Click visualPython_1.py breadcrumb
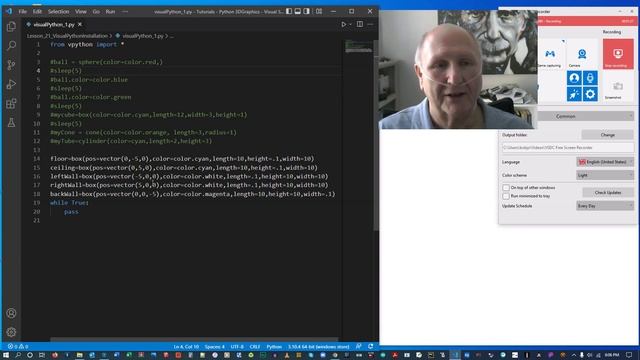The height and width of the screenshot is (360, 640). coord(142,36)
